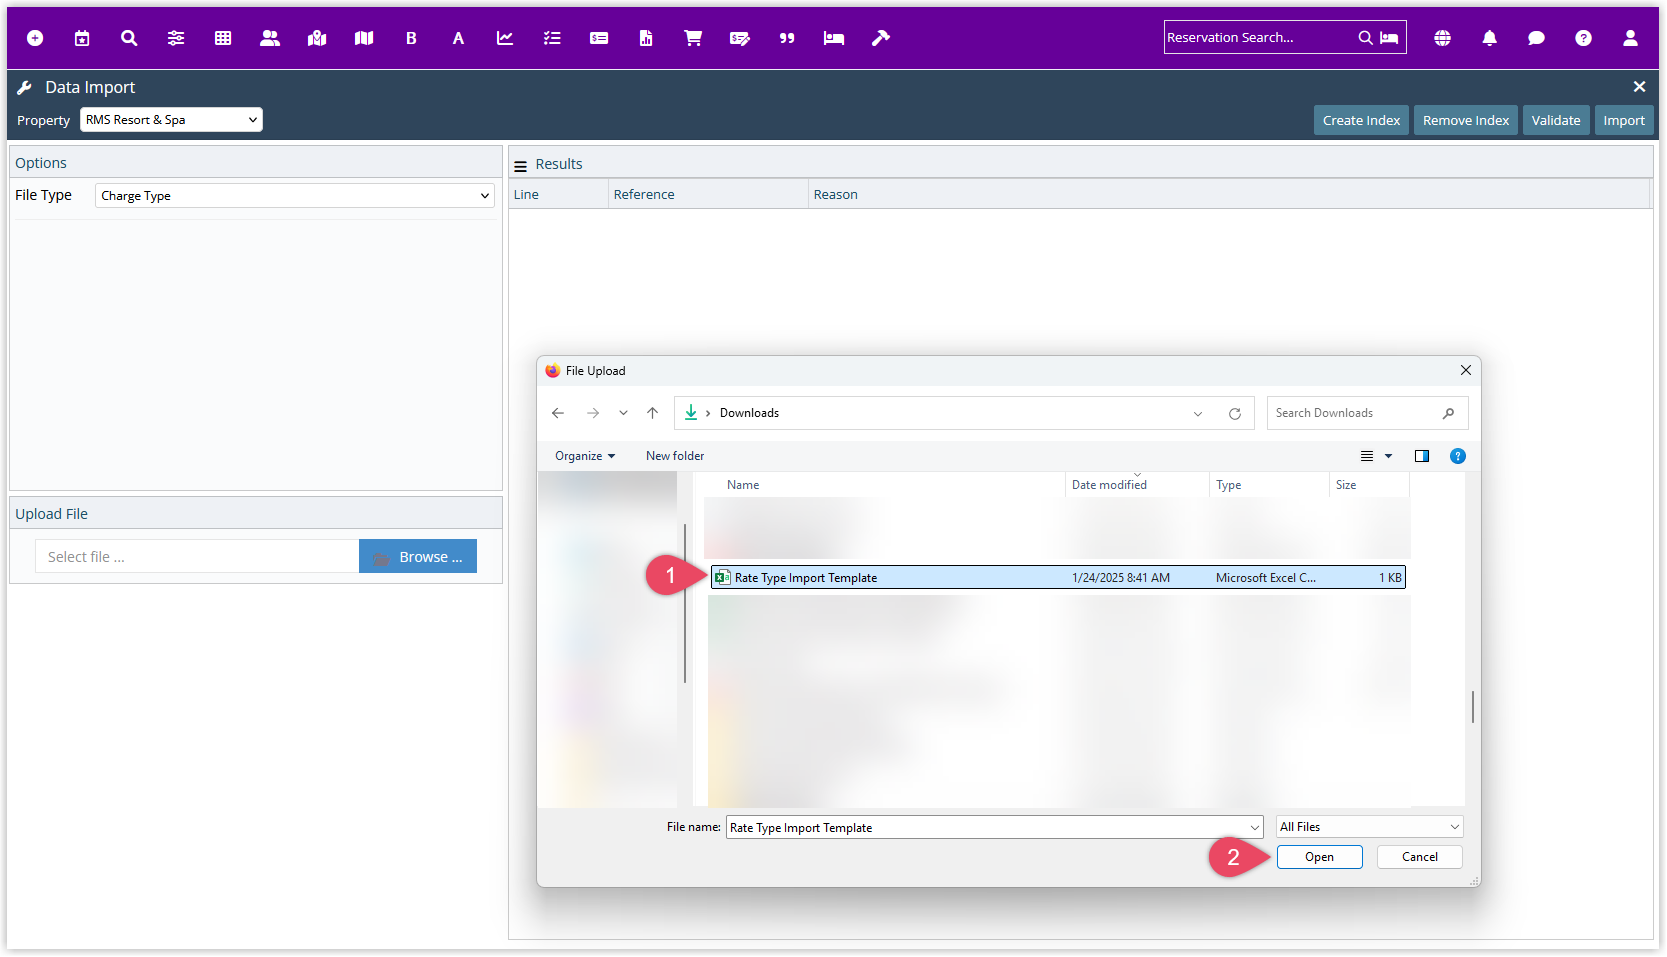
Task: Click the Import button
Action: [1623, 120]
